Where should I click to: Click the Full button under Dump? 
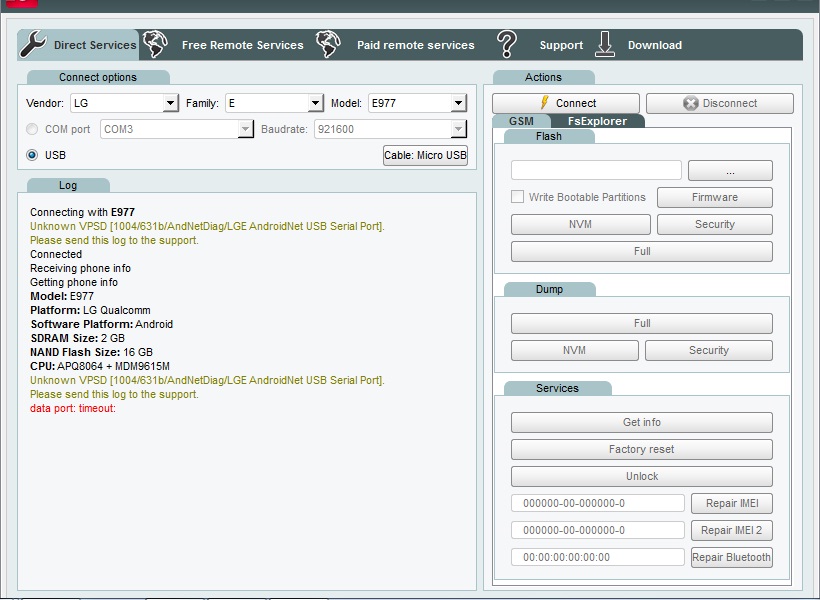tap(642, 323)
